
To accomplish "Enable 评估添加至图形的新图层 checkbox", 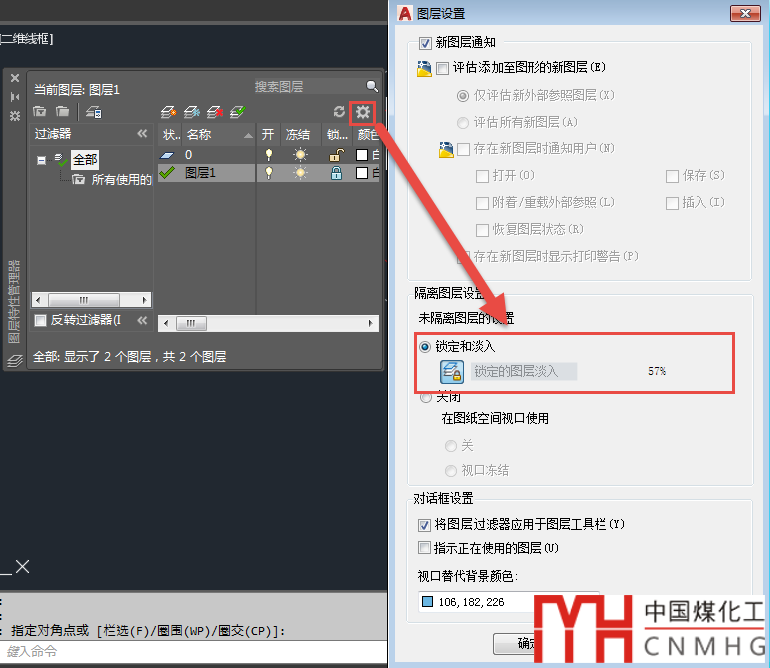I will coord(442,68).
